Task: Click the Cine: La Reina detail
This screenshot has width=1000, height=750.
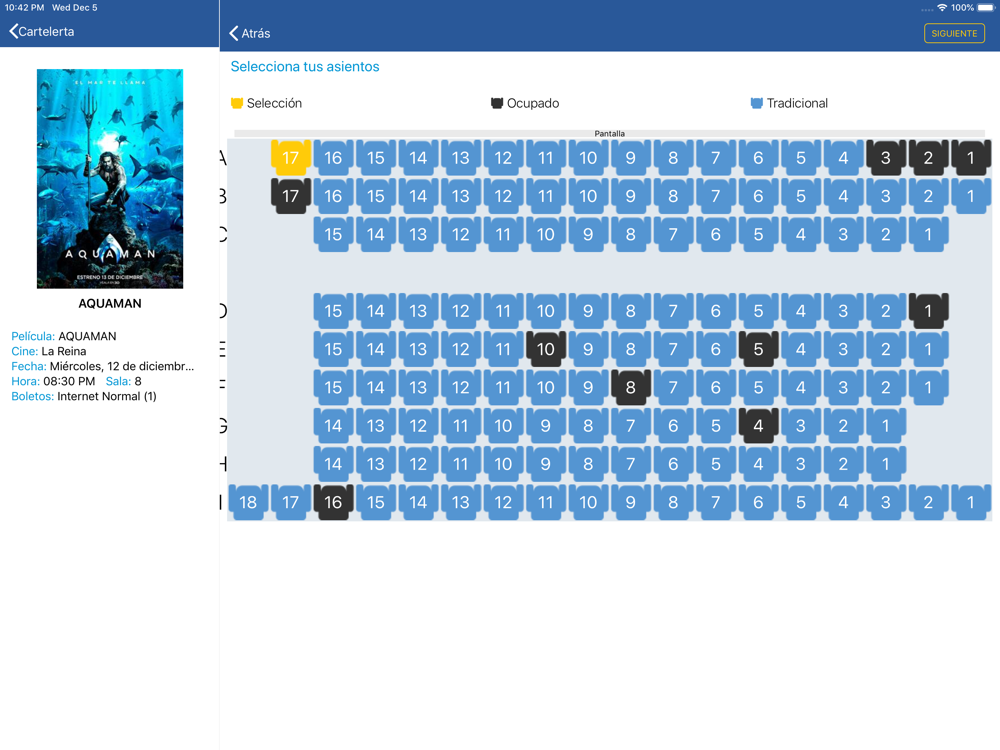Action: click(48, 351)
